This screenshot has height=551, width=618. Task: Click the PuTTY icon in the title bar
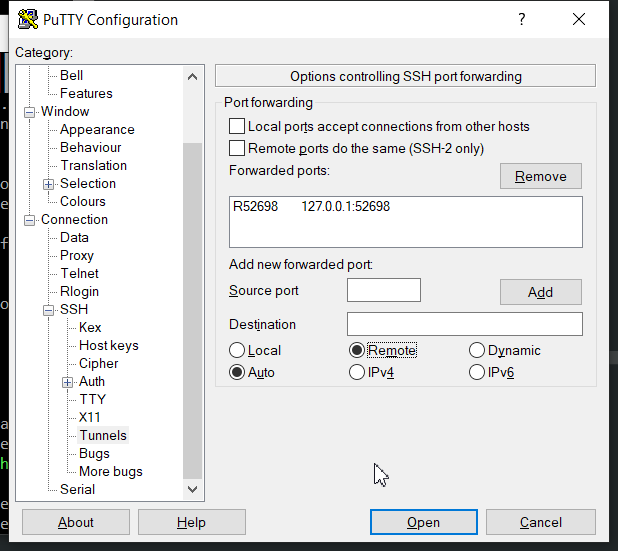(x=28, y=19)
